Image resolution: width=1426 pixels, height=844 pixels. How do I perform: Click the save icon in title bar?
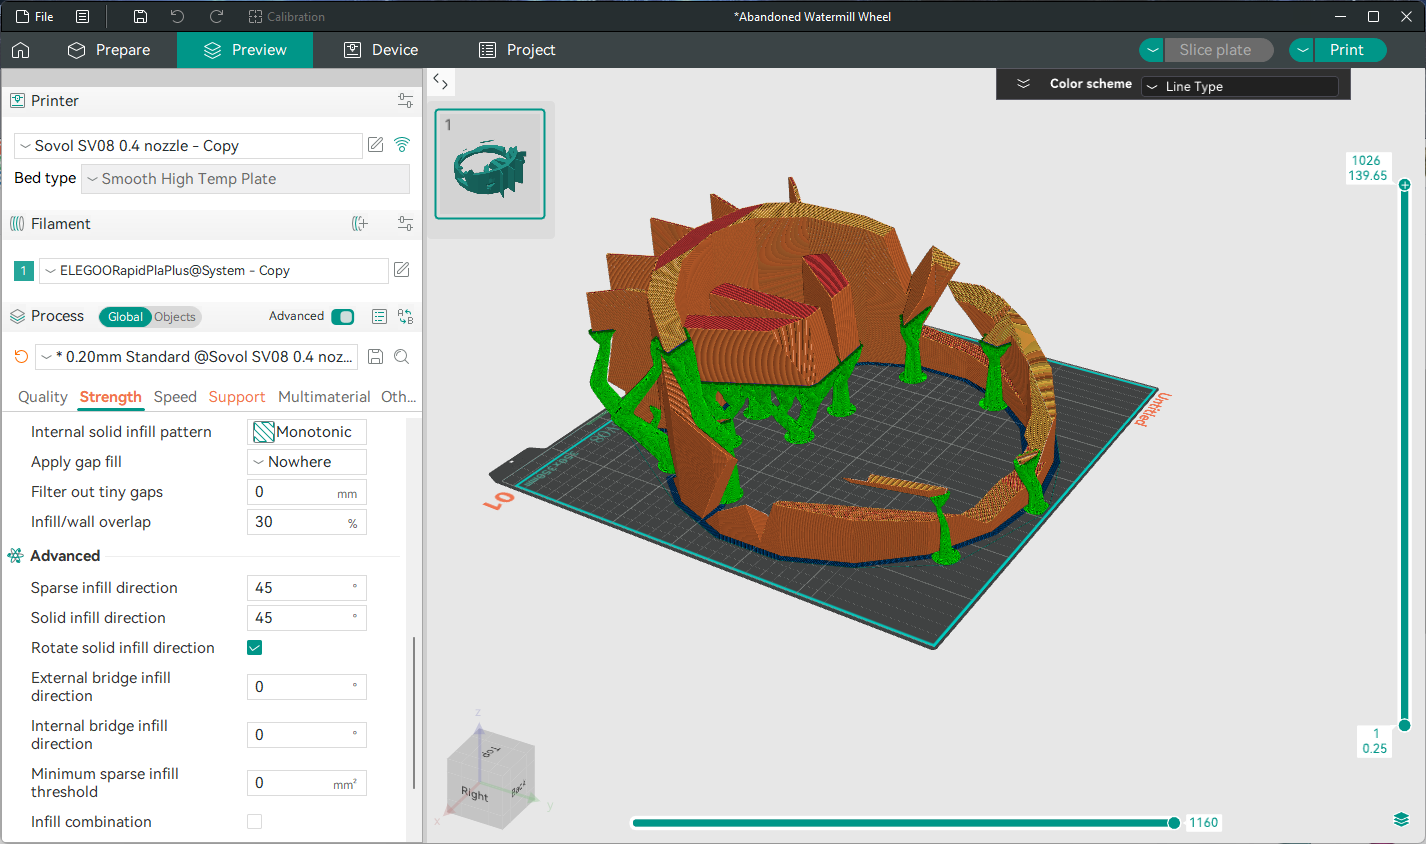[140, 17]
